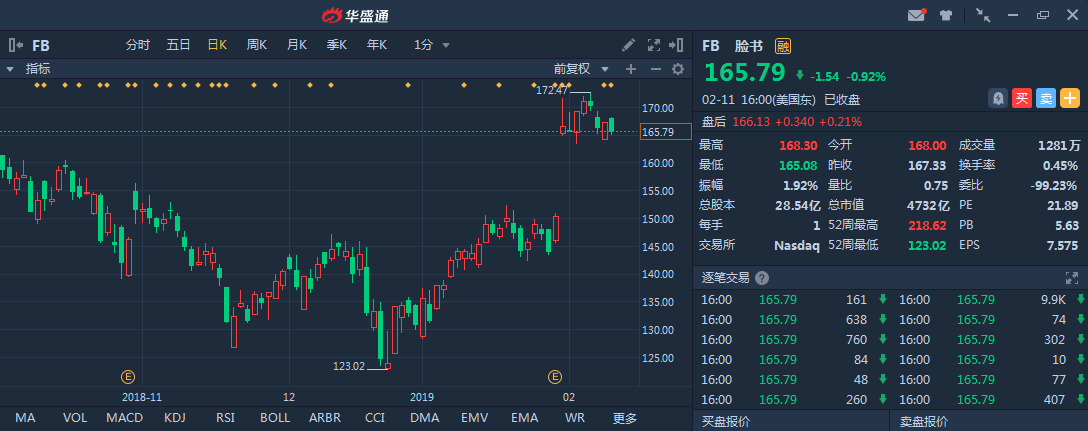Set a price alert with bell icon
The image size is (1088, 431).
pos(998,98)
